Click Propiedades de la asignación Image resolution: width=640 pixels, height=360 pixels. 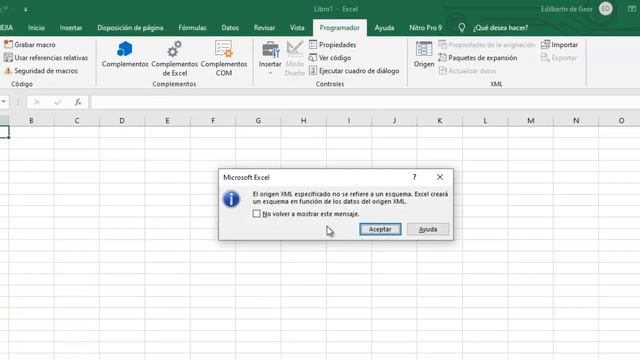click(x=487, y=44)
